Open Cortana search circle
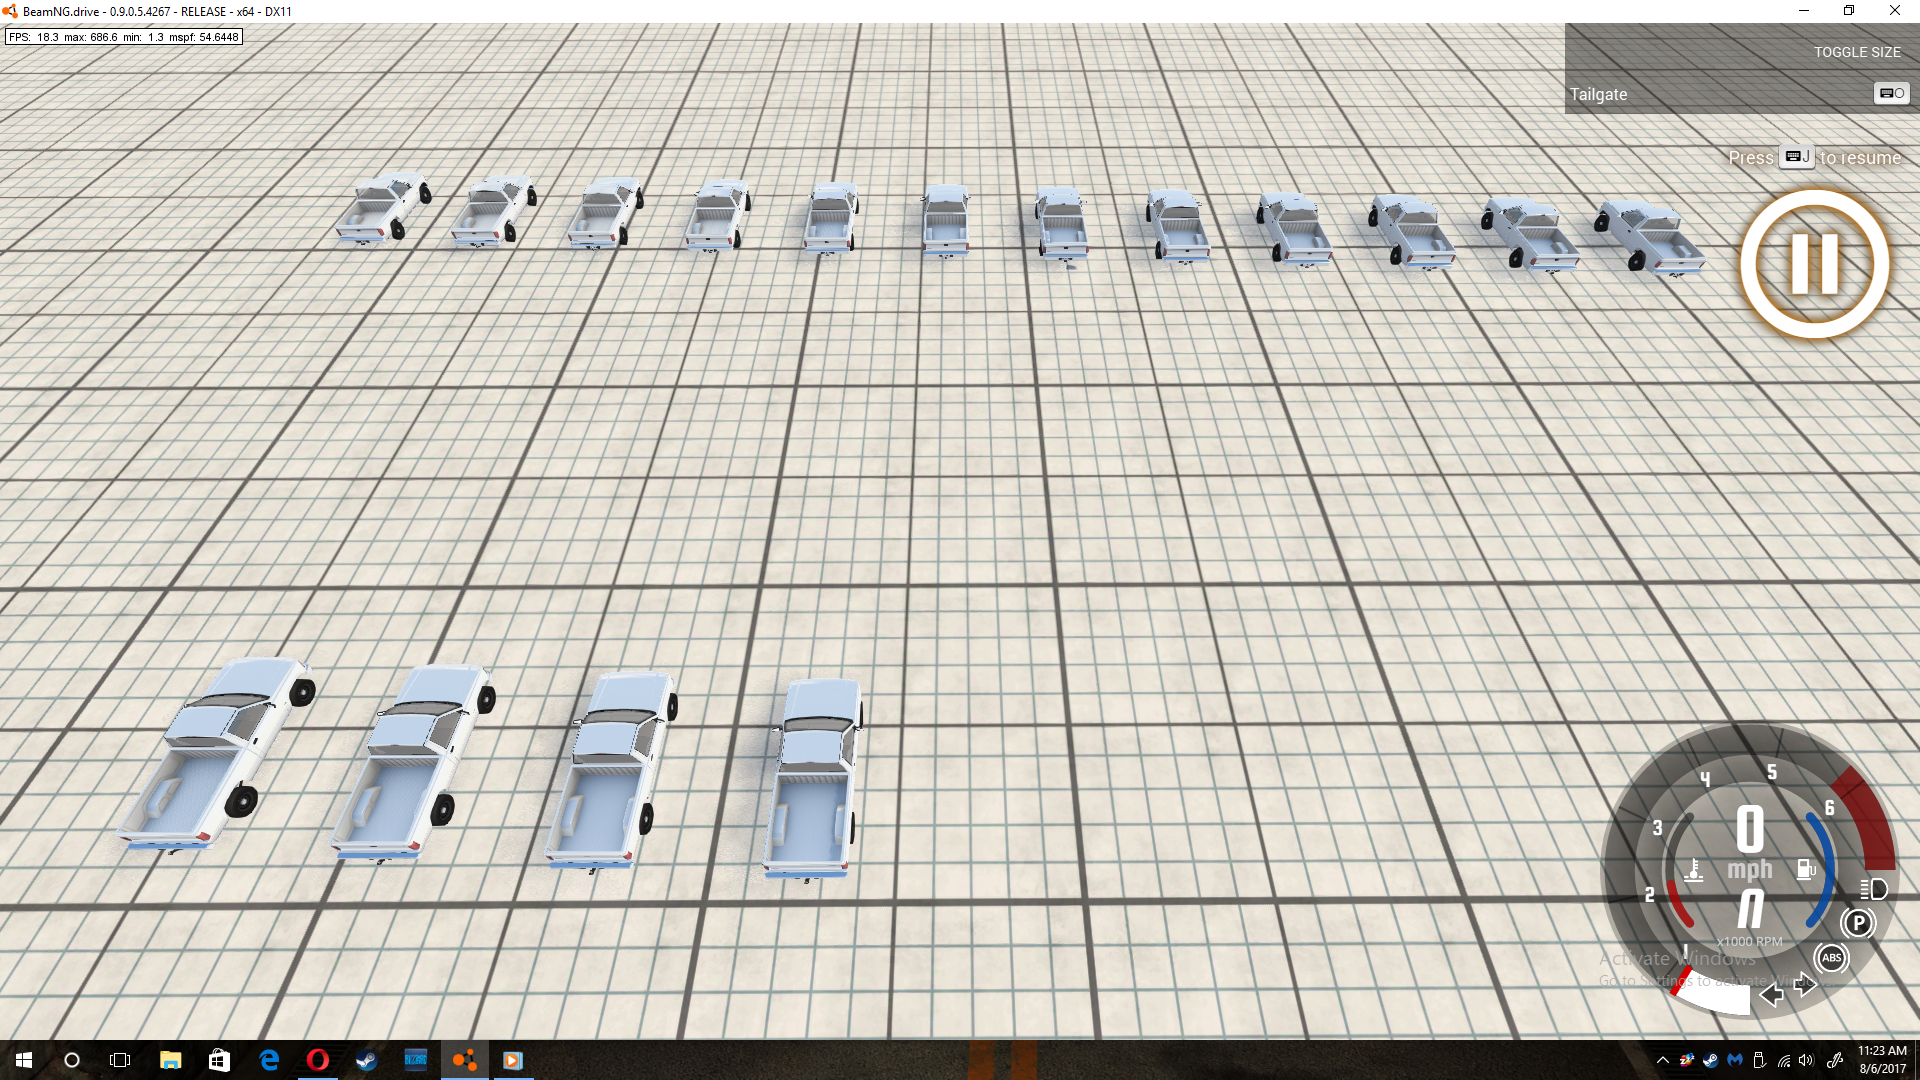Viewport: 1920px width, 1080px height. click(x=72, y=1060)
